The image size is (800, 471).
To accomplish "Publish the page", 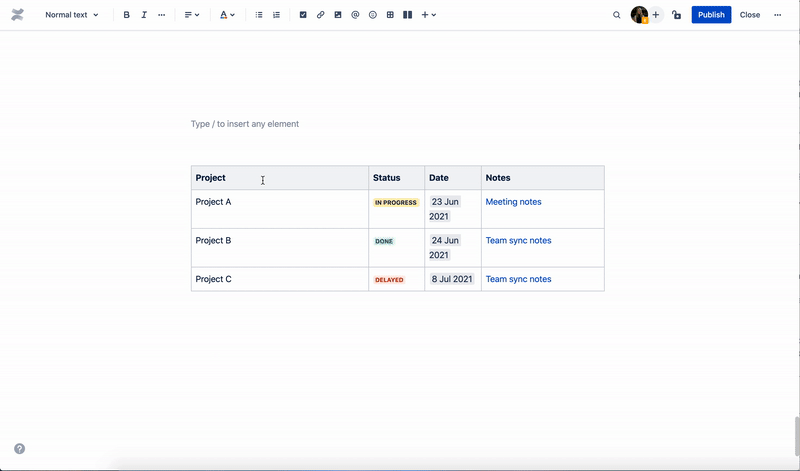I will (x=711, y=15).
